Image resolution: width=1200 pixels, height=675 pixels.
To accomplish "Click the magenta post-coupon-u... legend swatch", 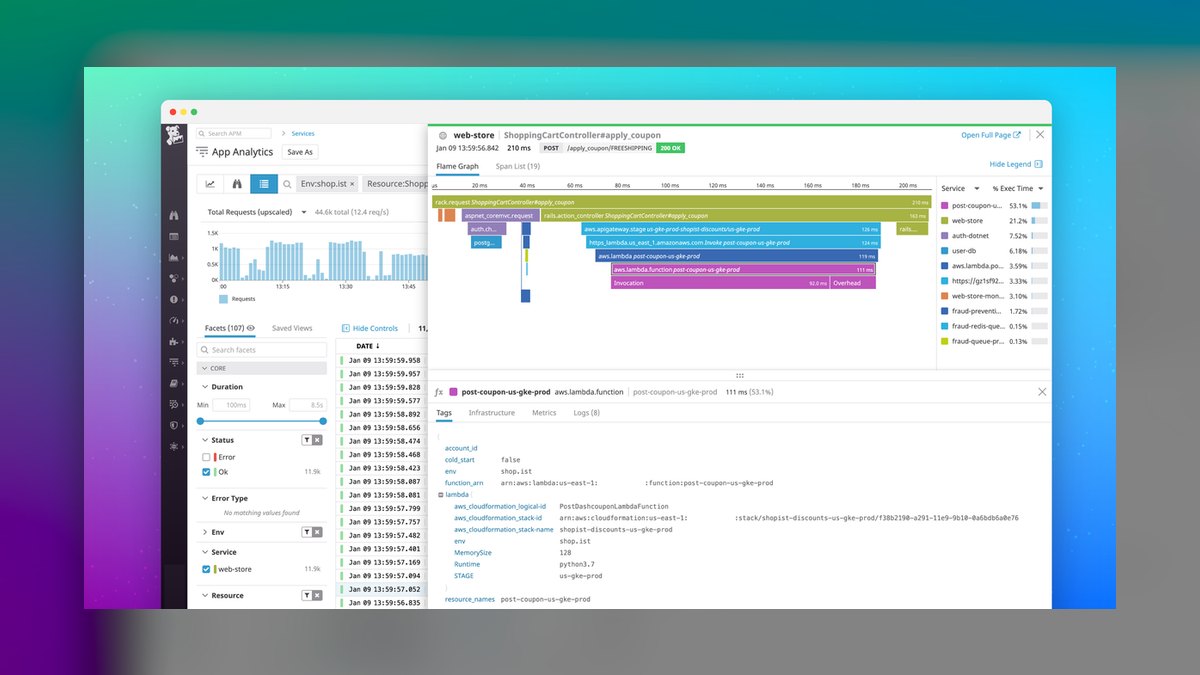I will (x=945, y=205).
